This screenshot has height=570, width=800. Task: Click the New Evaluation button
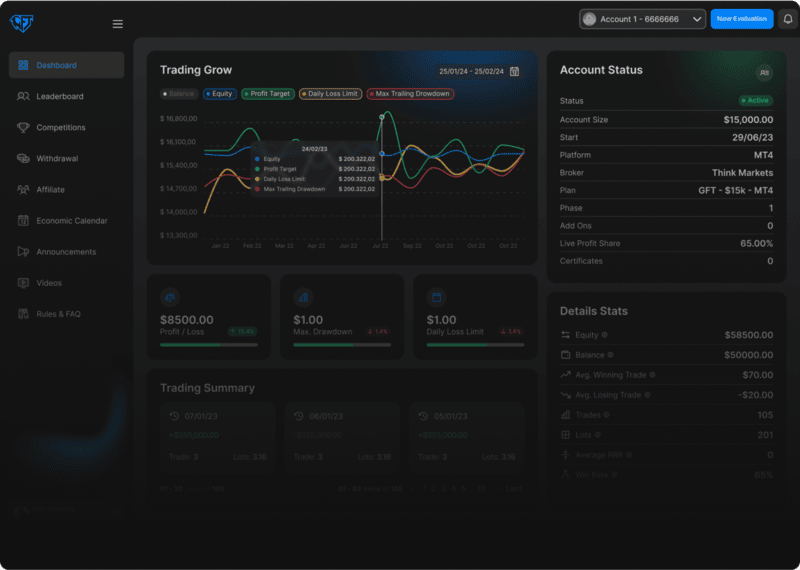[741, 19]
